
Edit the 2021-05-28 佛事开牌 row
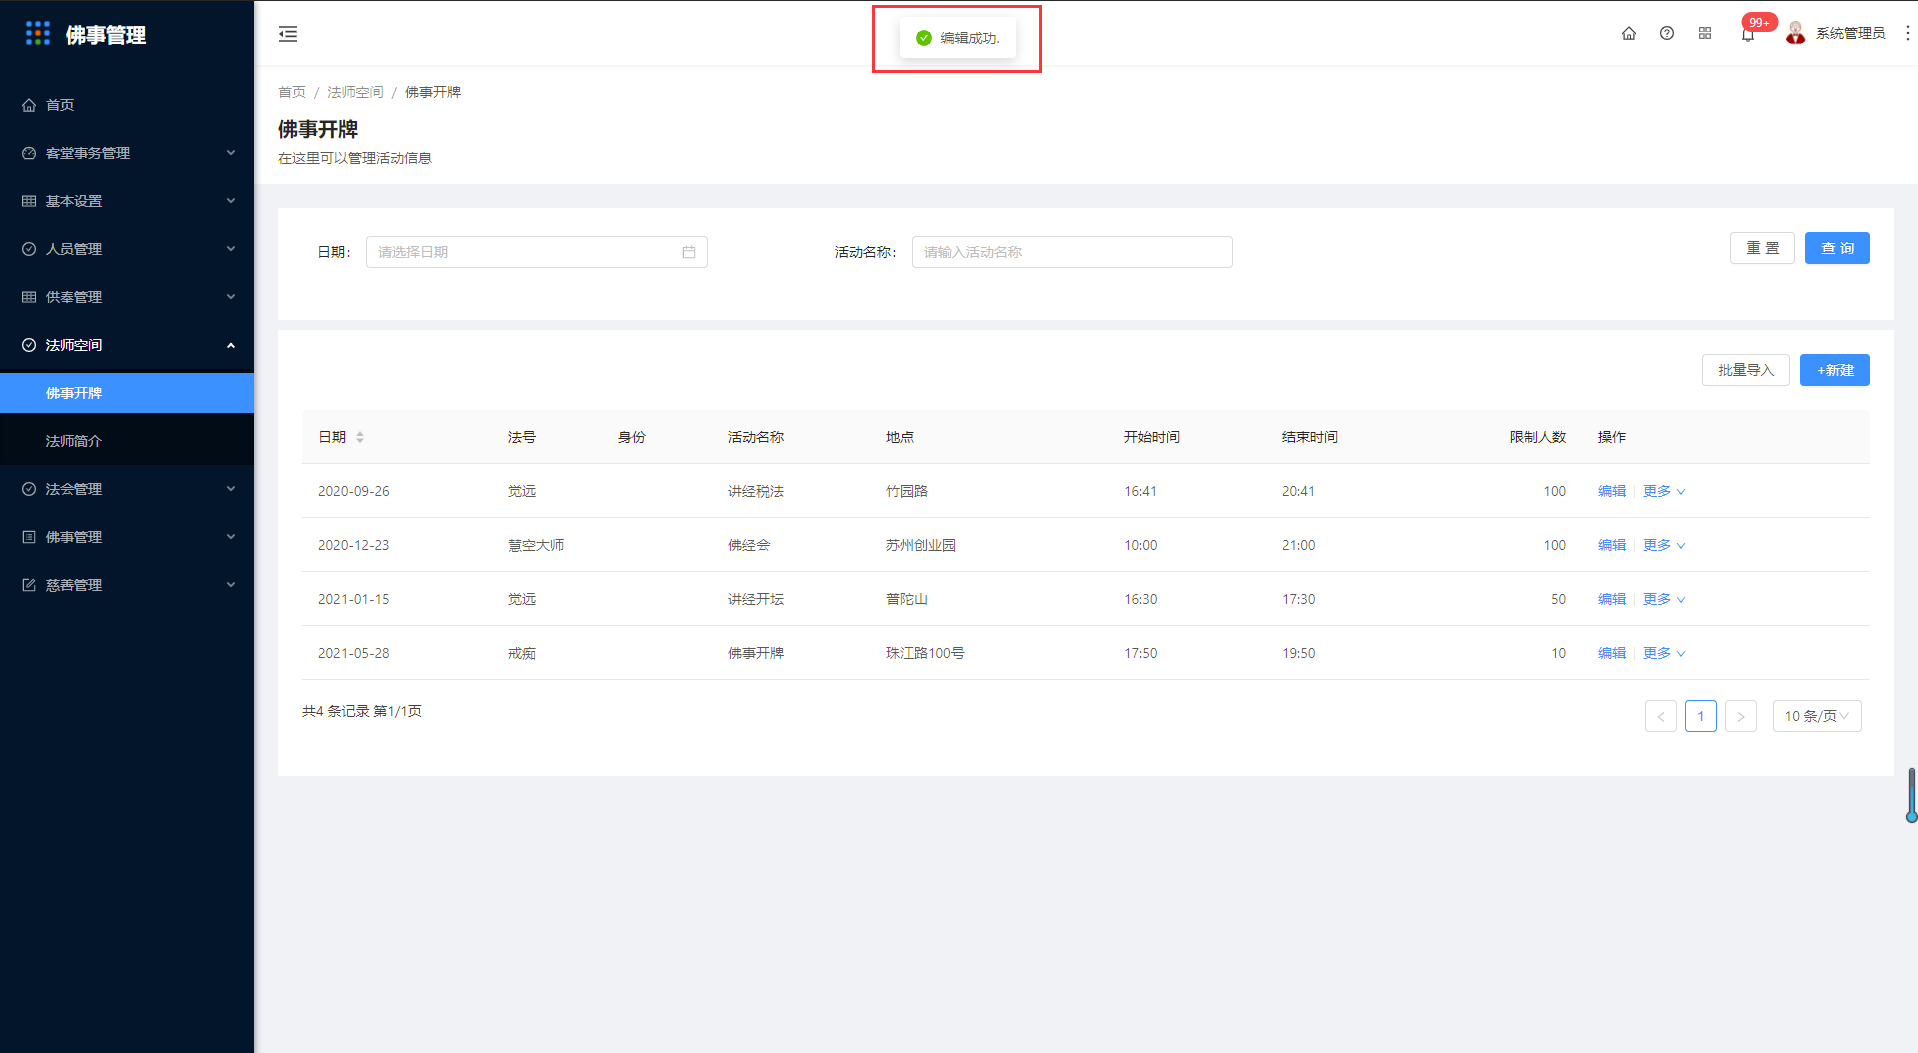[1612, 653]
